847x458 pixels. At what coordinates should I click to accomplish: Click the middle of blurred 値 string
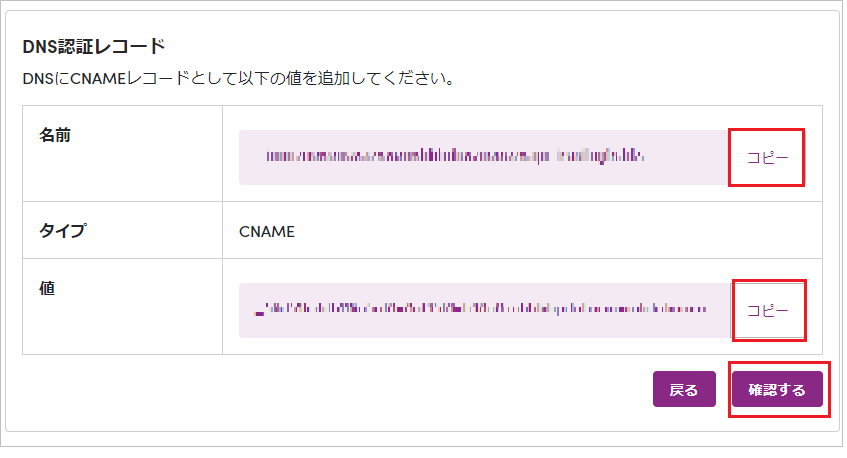481,309
